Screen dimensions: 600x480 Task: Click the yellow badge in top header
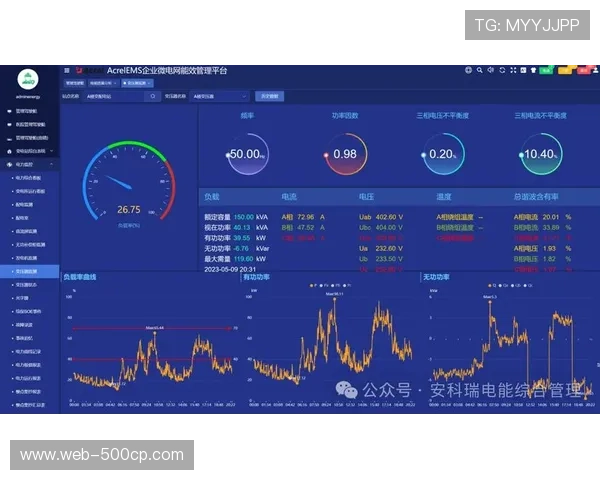tap(564, 71)
